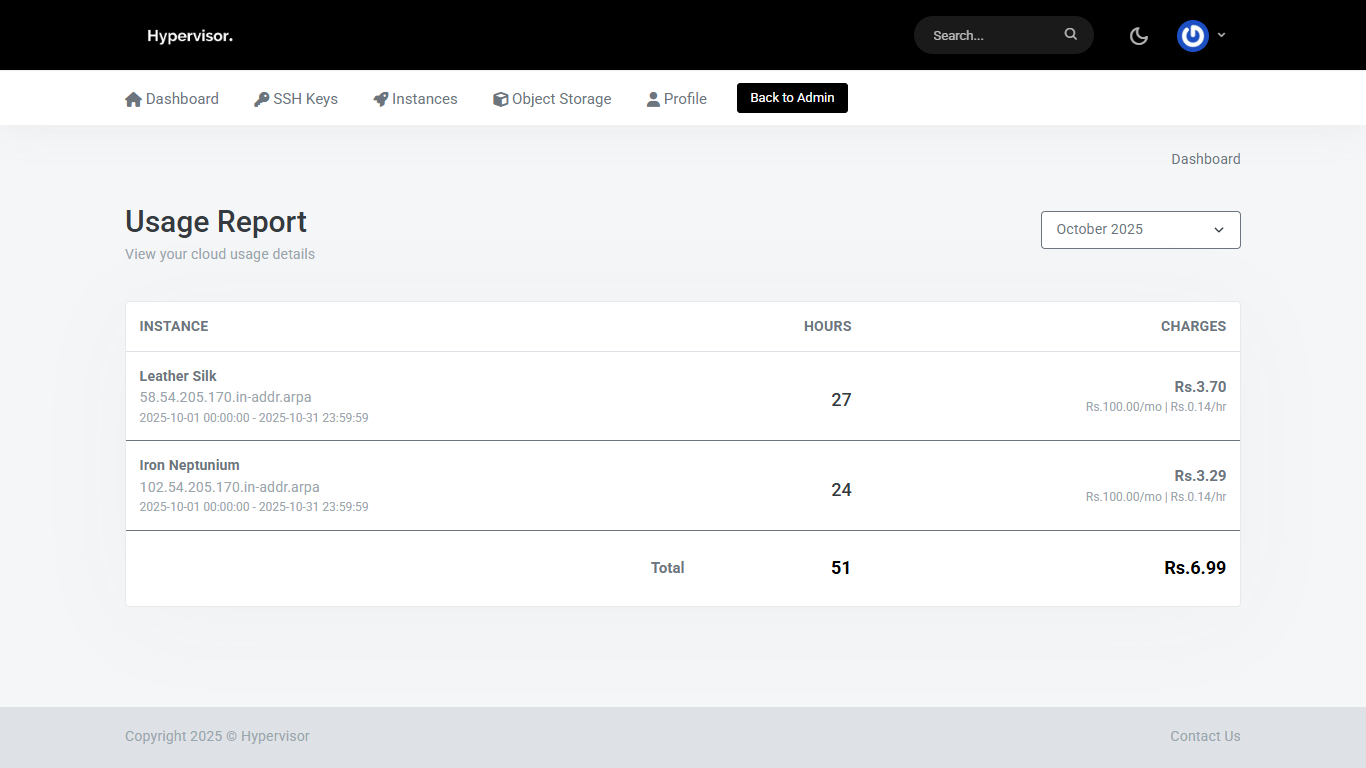This screenshot has width=1366, height=768.
Task: Click the Dashboard breadcrumb link
Action: tap(1205, 159)
